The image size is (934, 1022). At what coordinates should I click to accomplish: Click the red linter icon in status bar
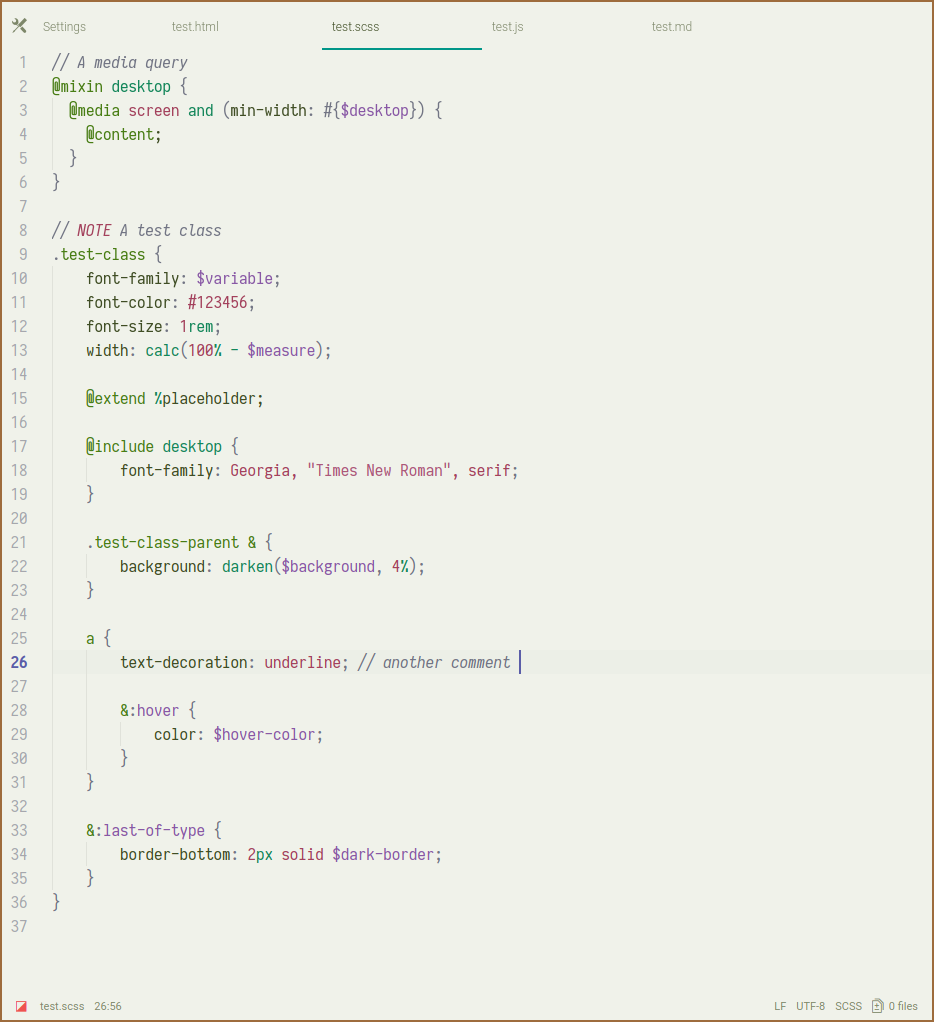[x=22, y=1006]
